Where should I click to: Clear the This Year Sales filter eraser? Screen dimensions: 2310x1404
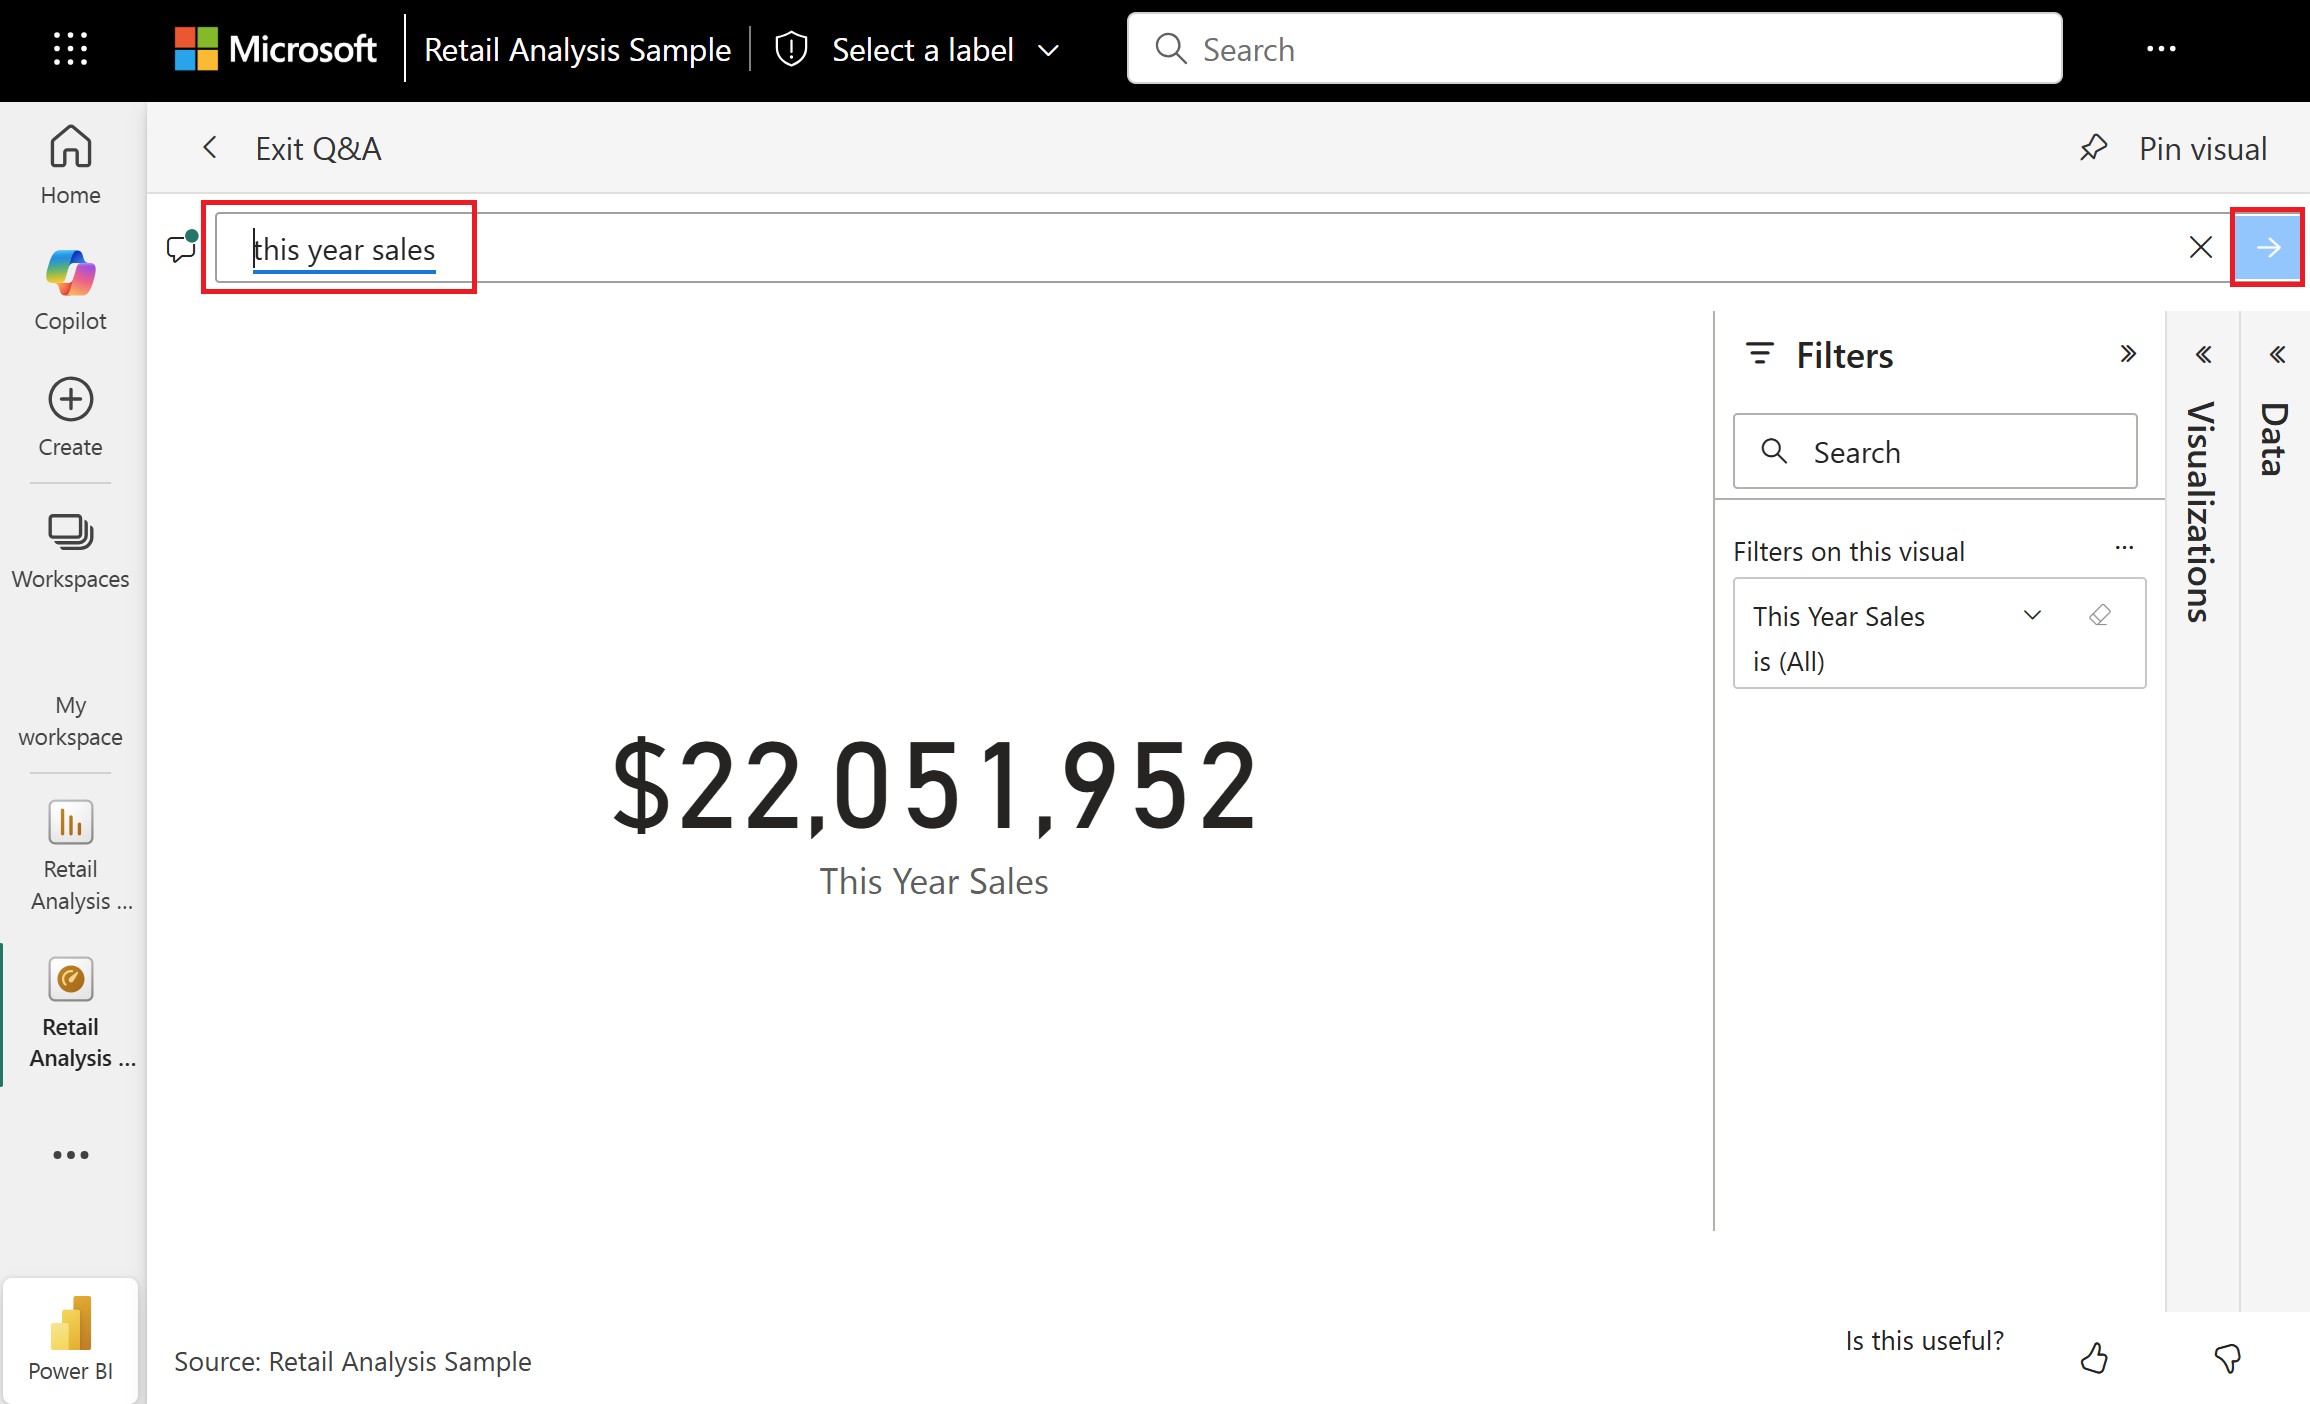(2100, 615)
